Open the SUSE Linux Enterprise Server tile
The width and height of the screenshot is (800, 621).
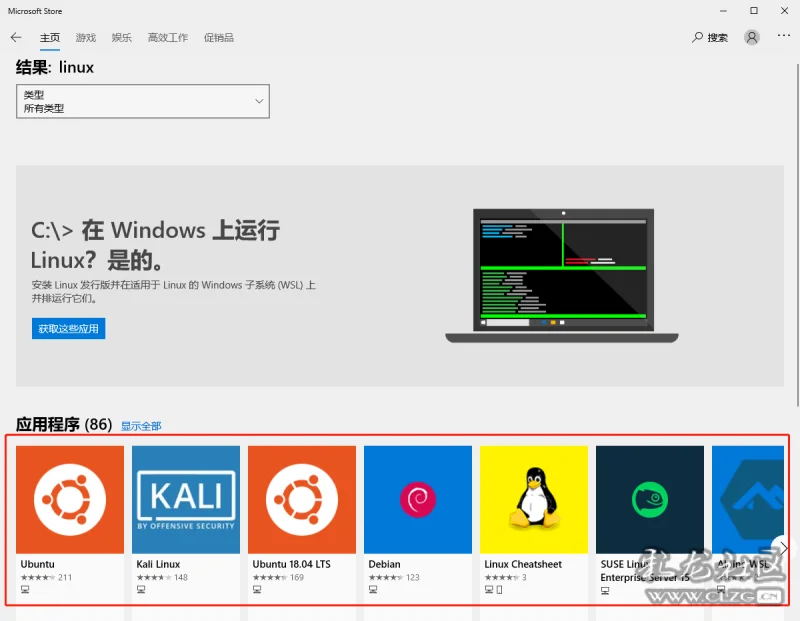pyautogui.click(x=649, y=500)
